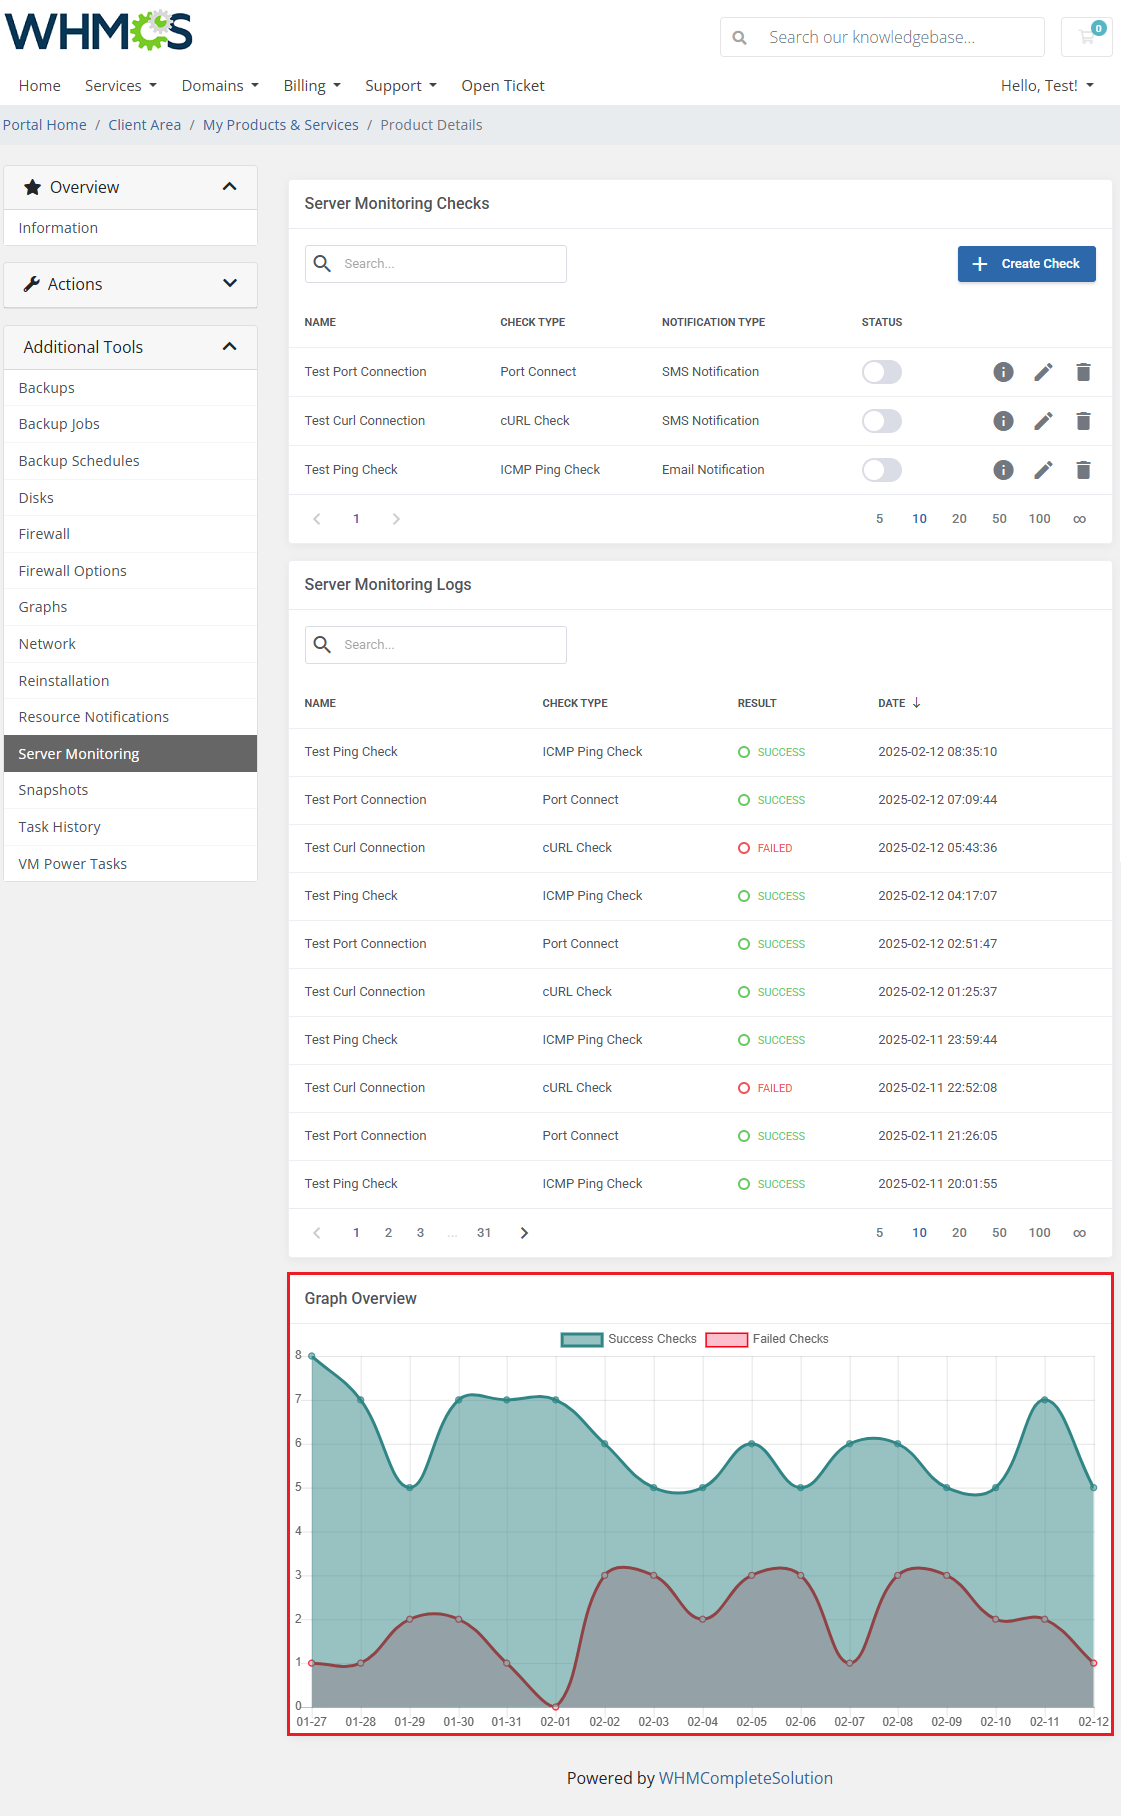Set checks page size to 20

(959, 519)
